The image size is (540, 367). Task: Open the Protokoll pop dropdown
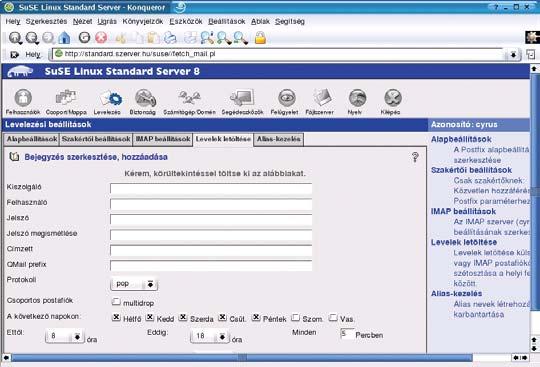(134, 284)
